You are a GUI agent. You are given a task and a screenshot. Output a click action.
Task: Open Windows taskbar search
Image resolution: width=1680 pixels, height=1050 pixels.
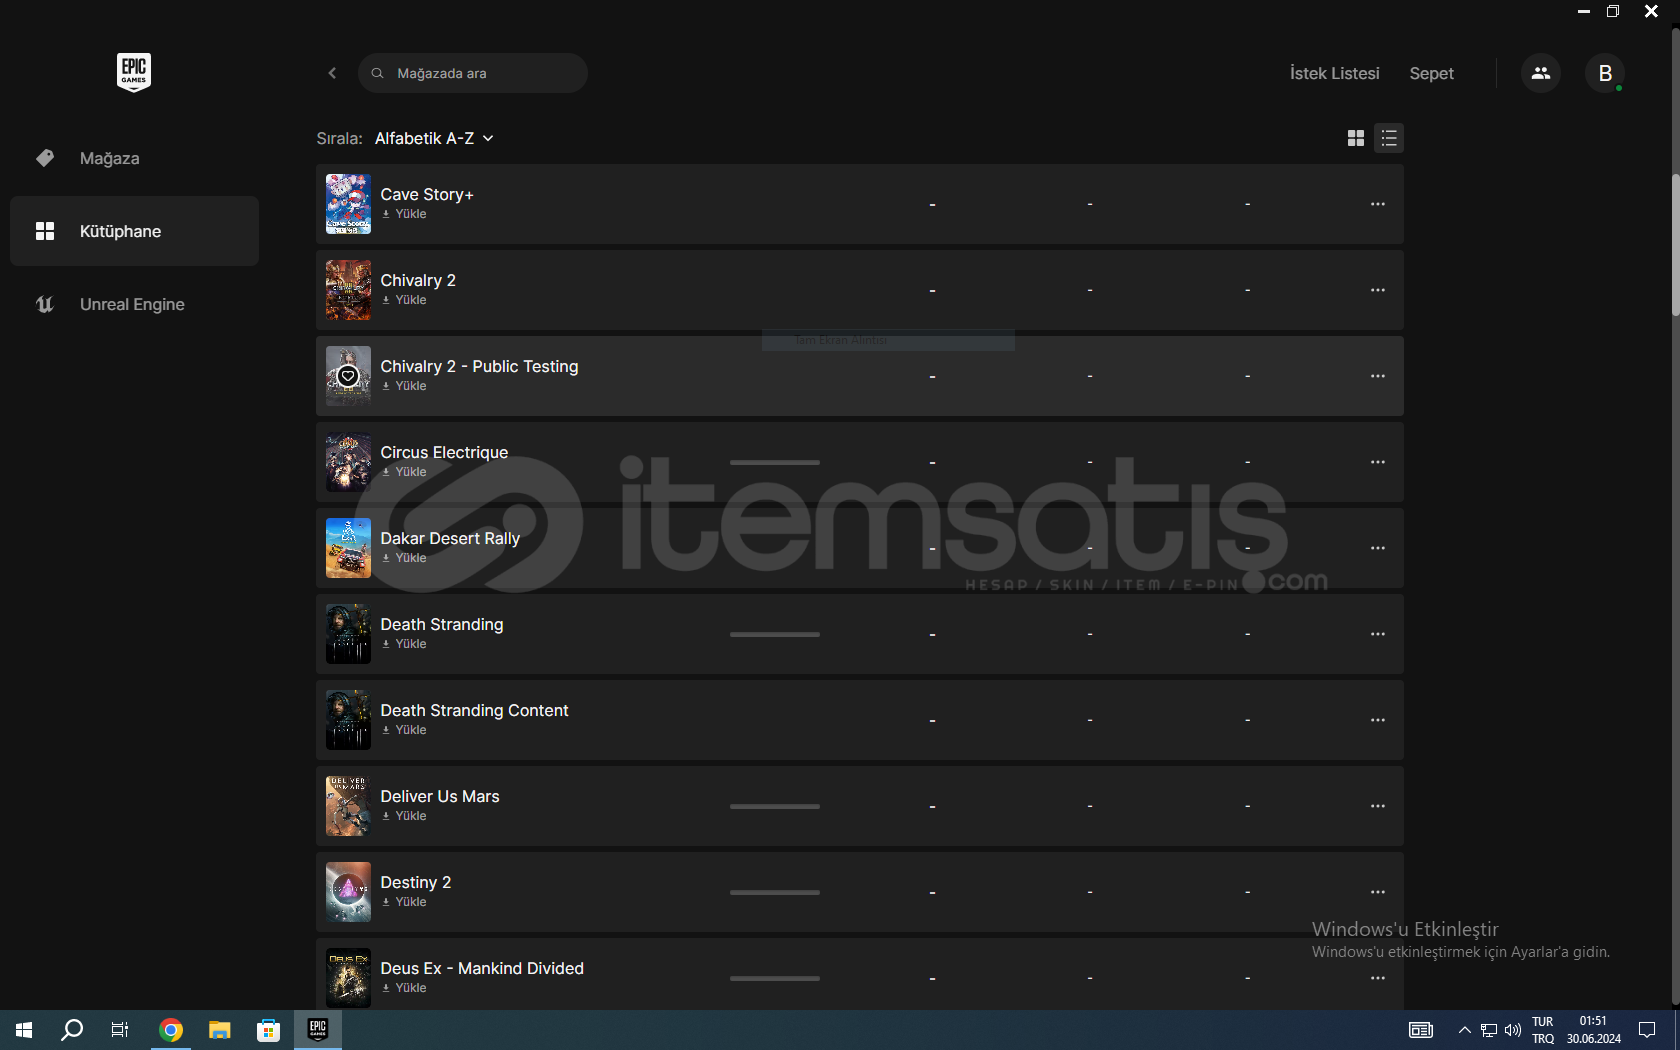pos(72,1030)
